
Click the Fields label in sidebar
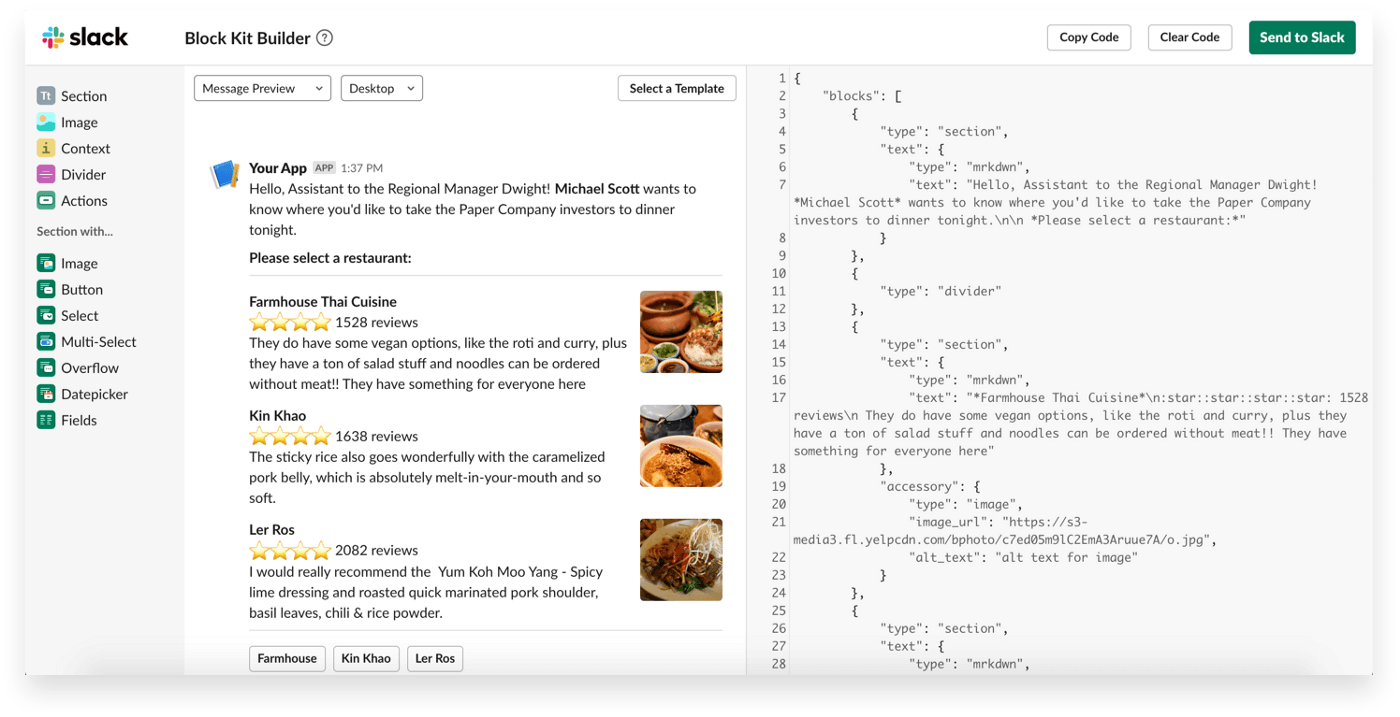(79, 420)
